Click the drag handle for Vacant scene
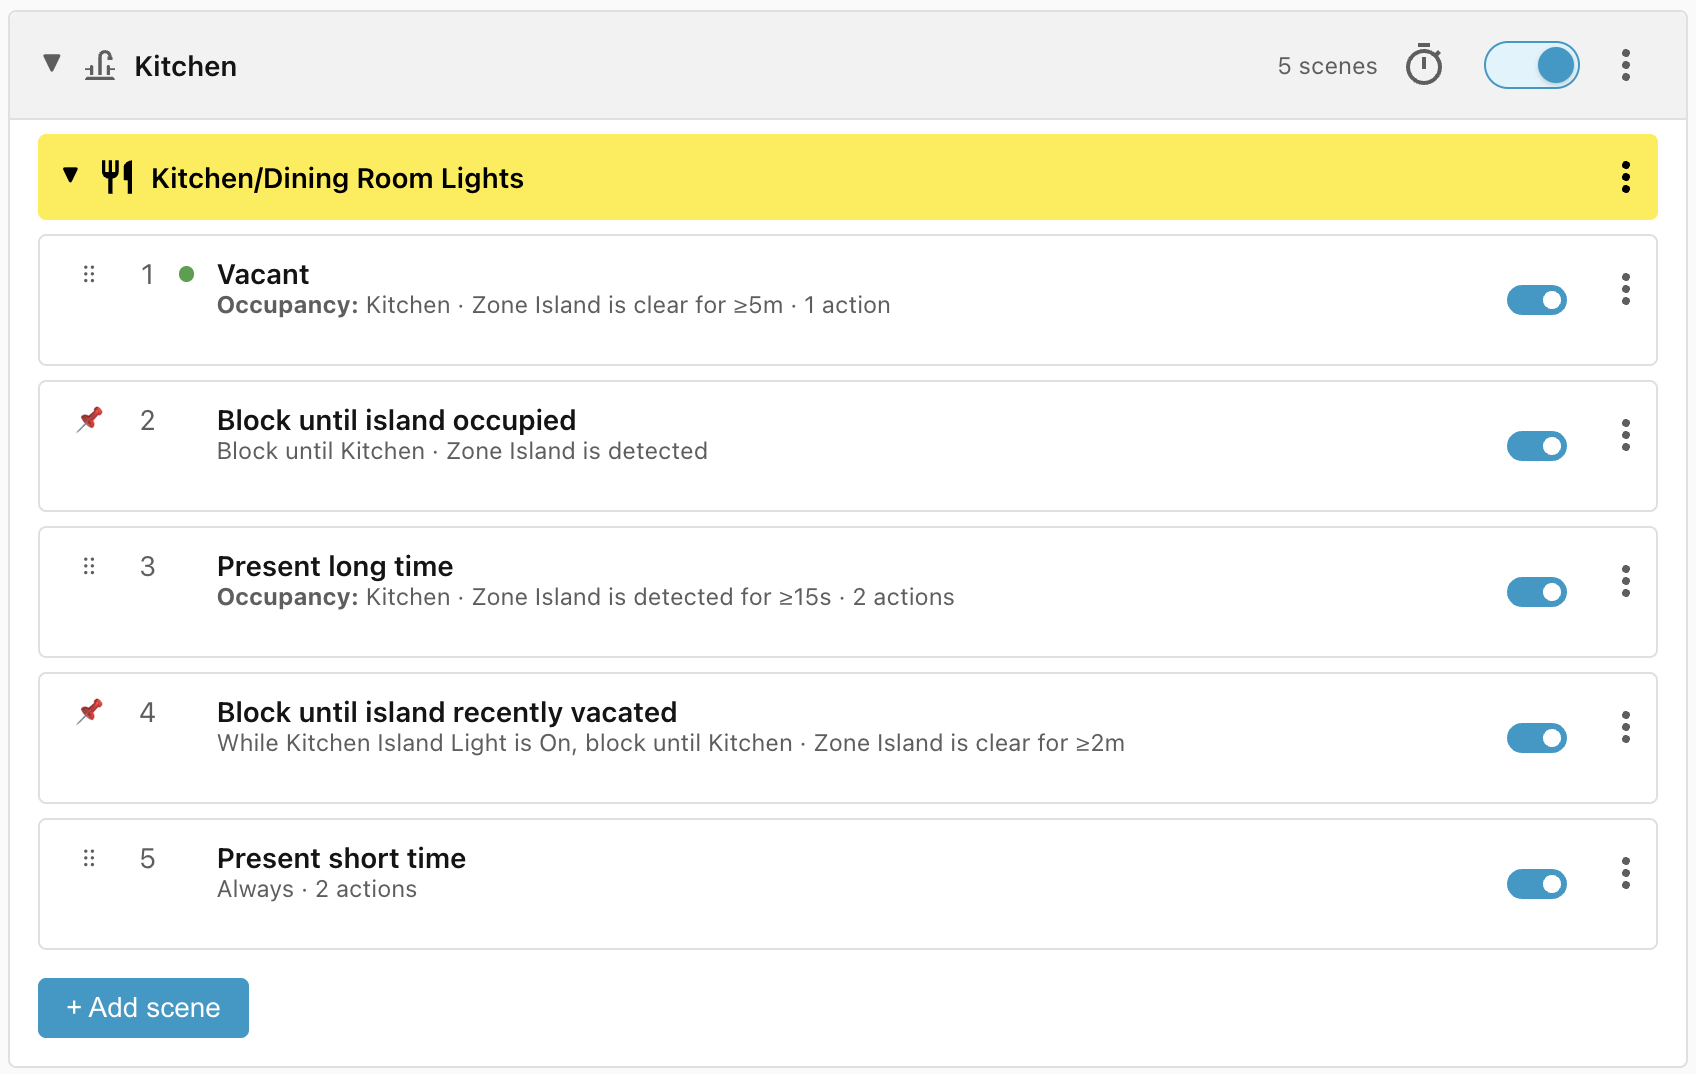 [x=89, y=274]
